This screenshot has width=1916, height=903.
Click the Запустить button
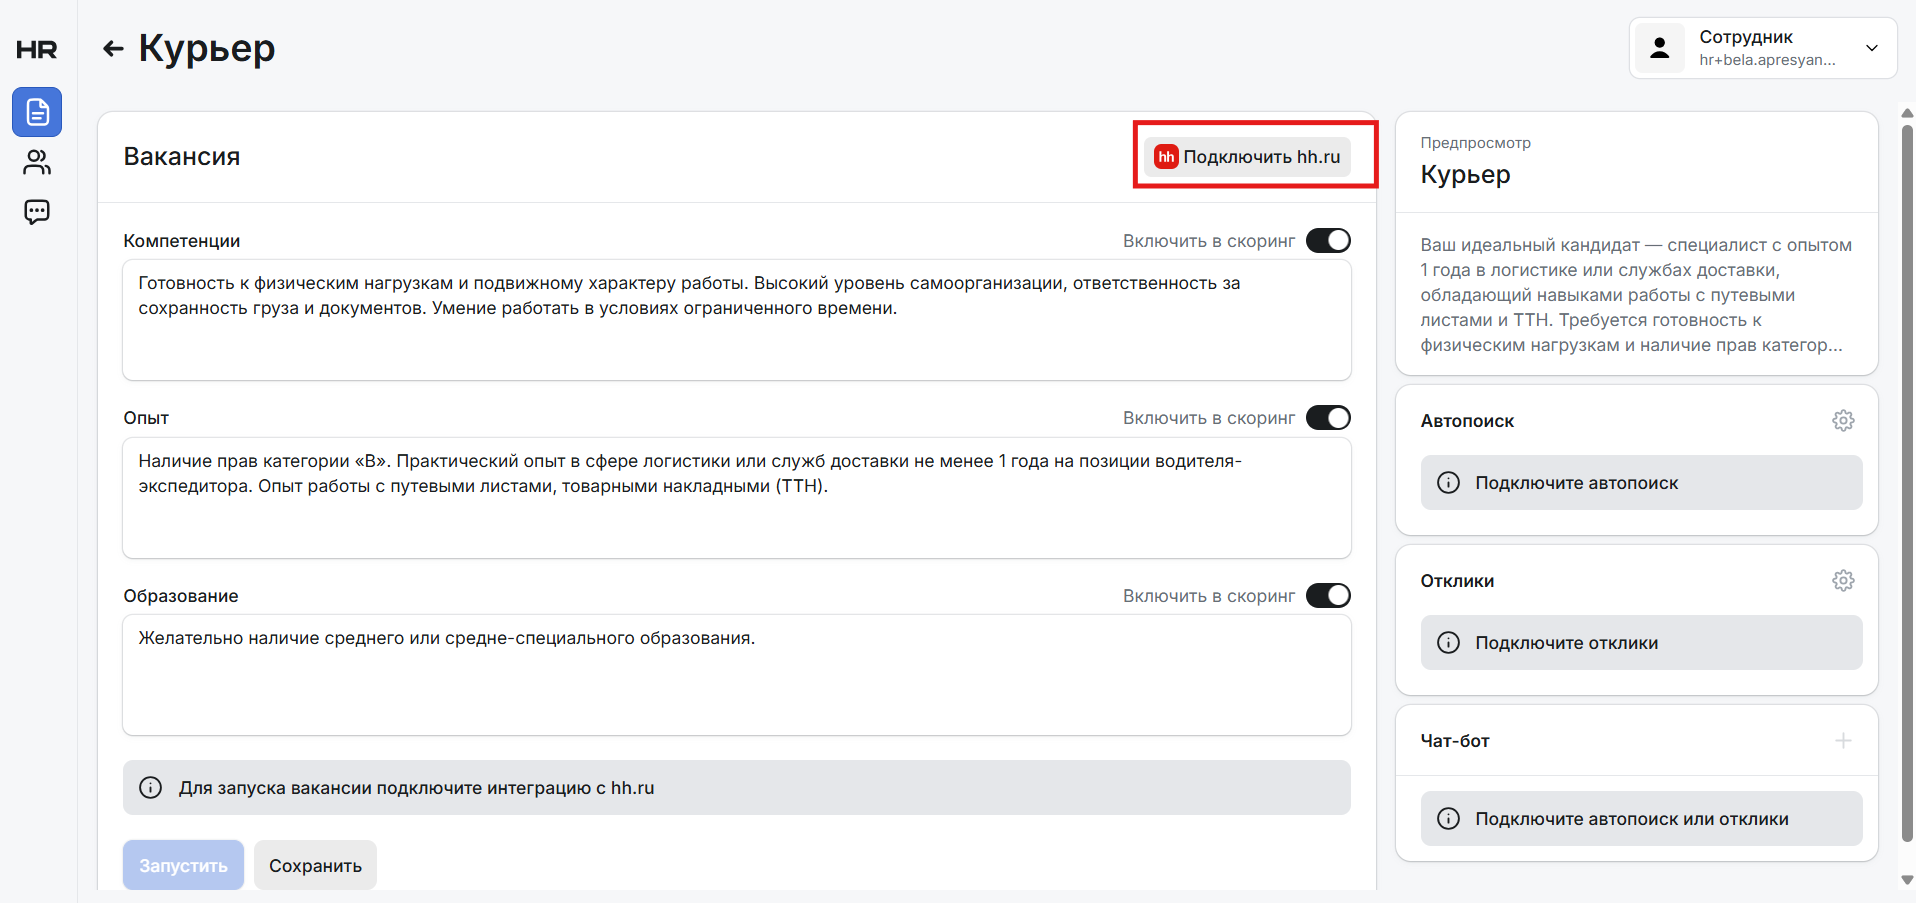point(183,865)
